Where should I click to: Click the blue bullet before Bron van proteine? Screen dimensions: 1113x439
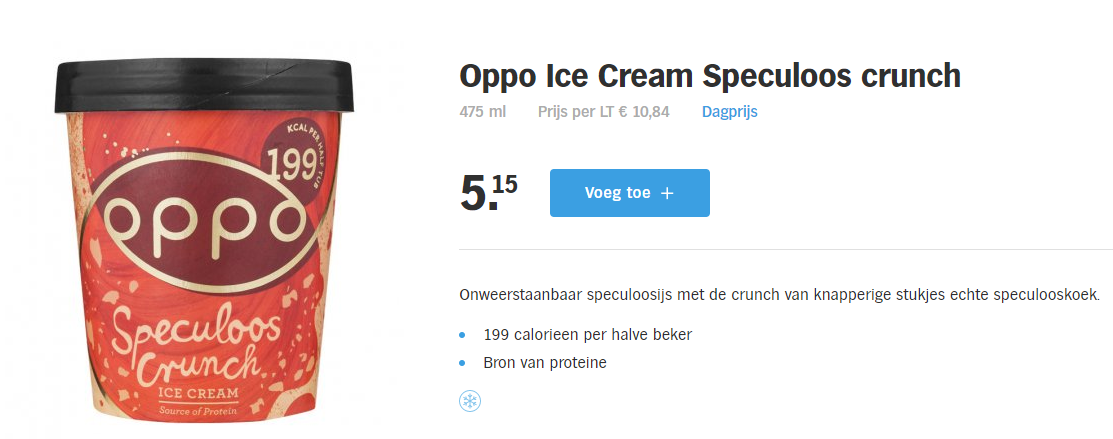coord(462,363)
